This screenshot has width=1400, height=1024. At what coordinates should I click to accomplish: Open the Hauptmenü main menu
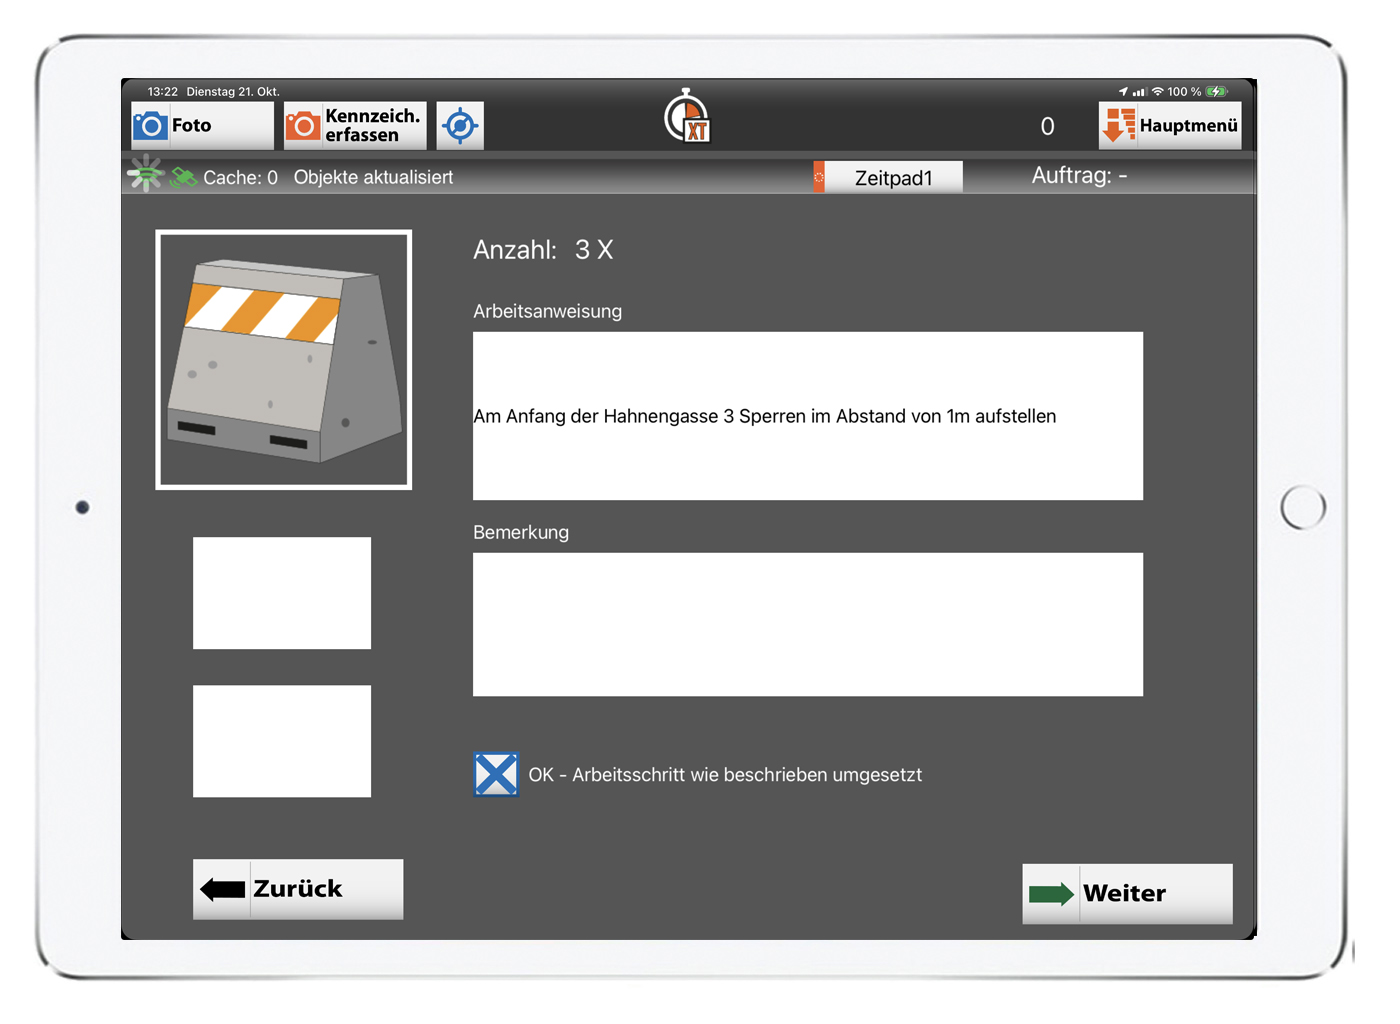[1169, 126]
